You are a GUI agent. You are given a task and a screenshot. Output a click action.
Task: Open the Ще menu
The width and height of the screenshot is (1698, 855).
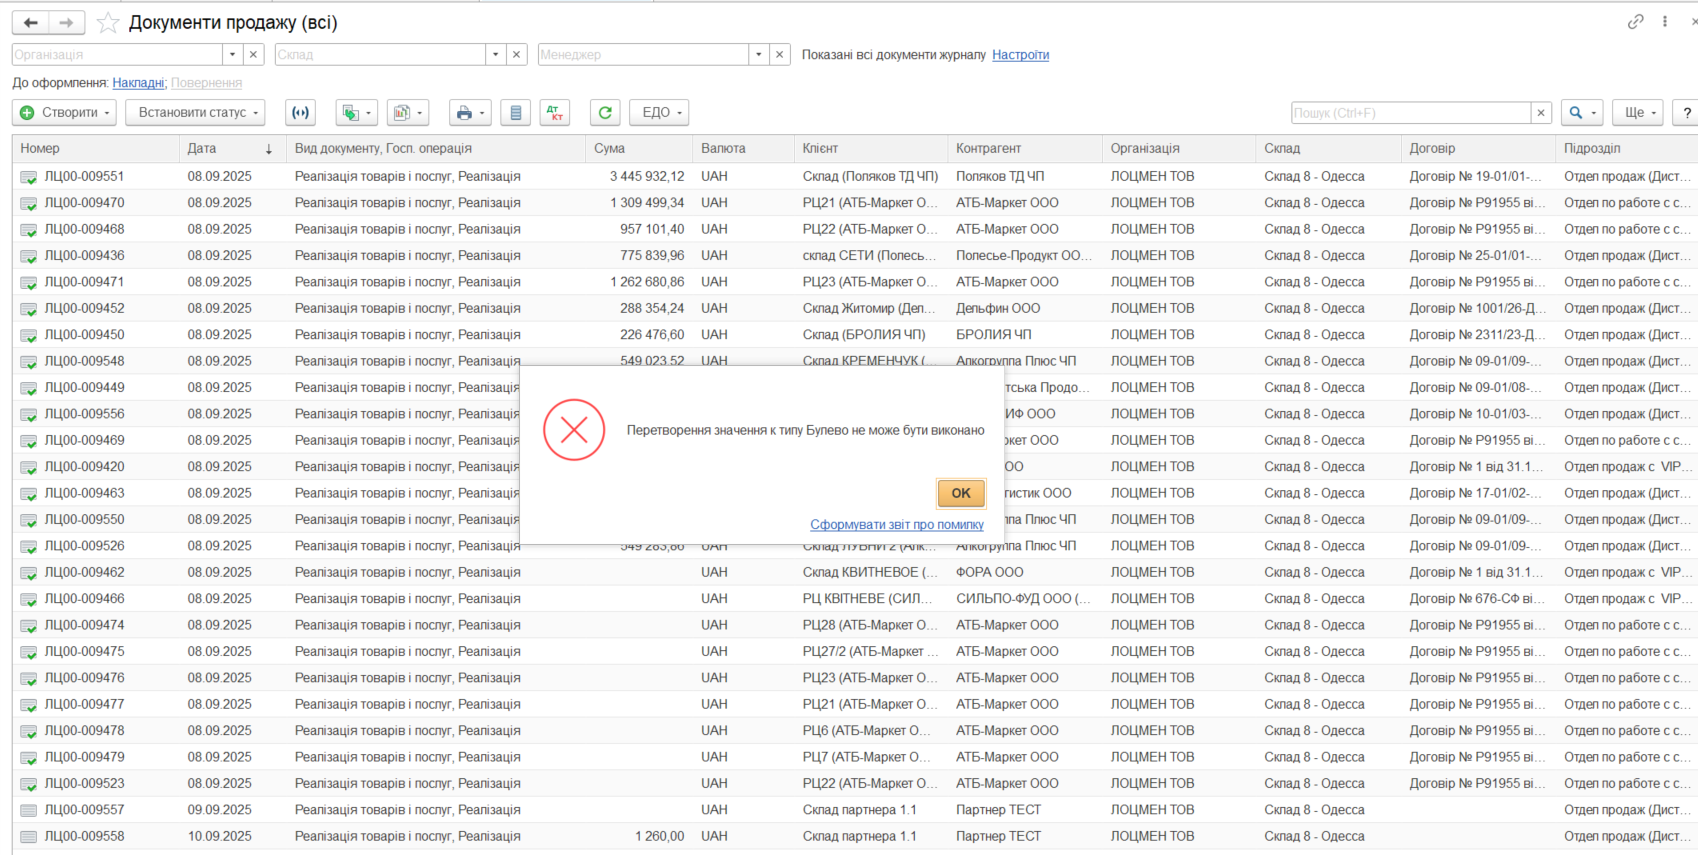point(1637,113)
